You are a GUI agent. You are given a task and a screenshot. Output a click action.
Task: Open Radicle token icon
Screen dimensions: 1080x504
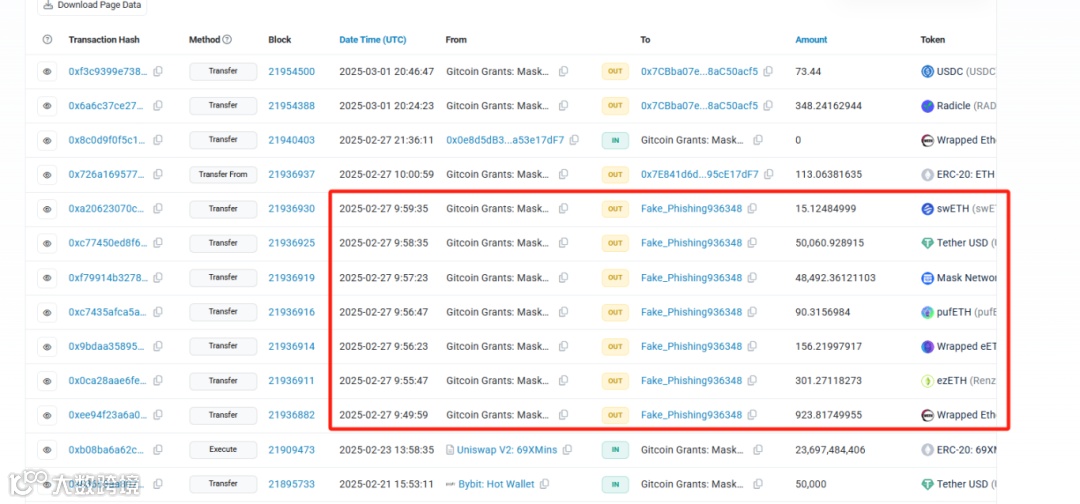click(x=927, y=106)
